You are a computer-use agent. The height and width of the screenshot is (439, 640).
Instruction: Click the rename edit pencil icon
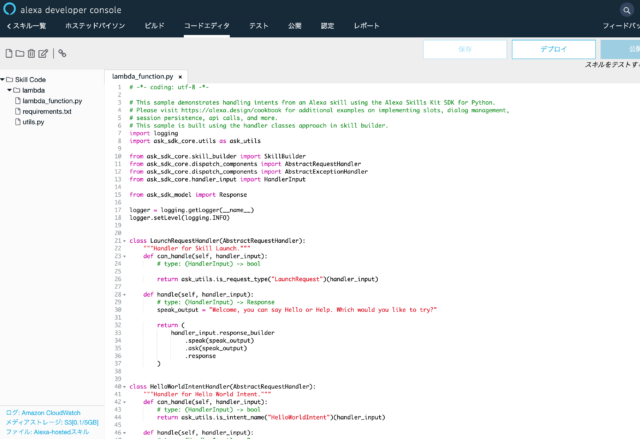coord(43,53)
